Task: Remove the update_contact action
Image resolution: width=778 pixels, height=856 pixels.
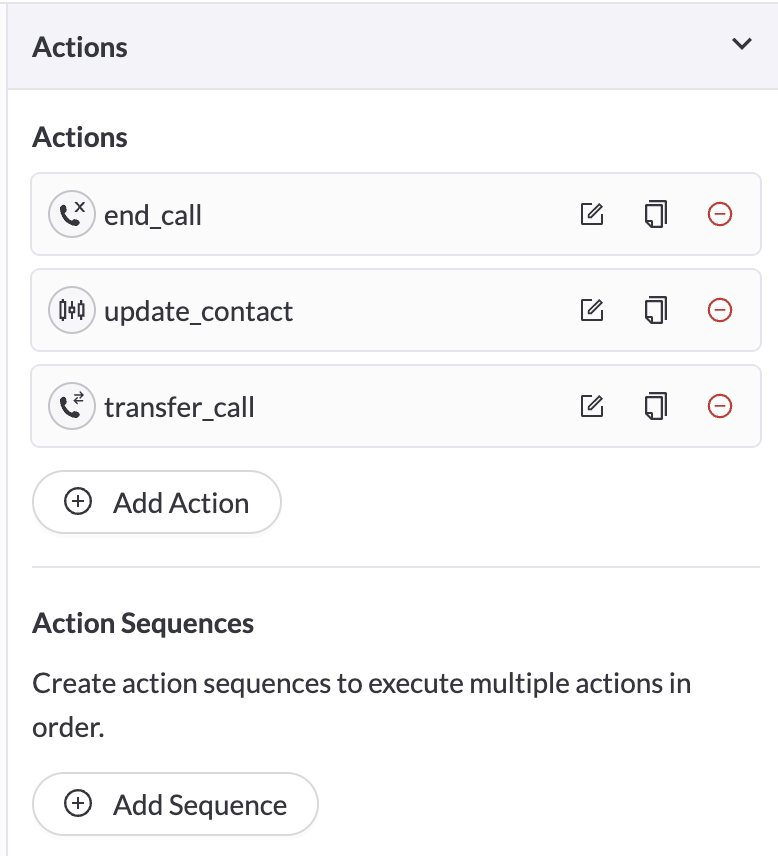Action: coord(719,310)
